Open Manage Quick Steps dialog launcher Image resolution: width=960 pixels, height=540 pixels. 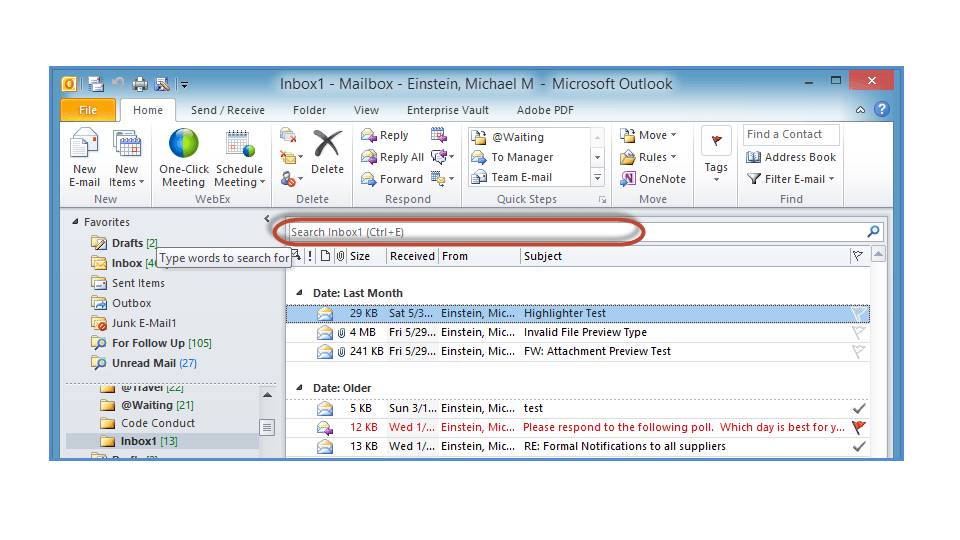point(602,200)
